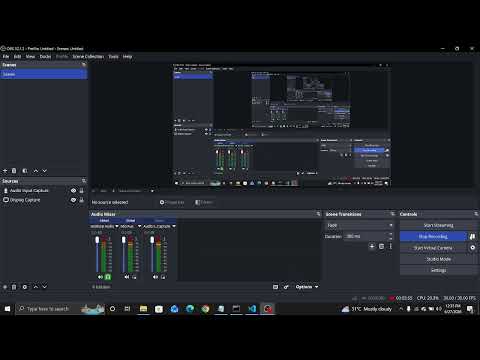Viewport: 480px width, 360px height.
Task: Pop out the Scene Transitions dock
Action: [392, 214]
